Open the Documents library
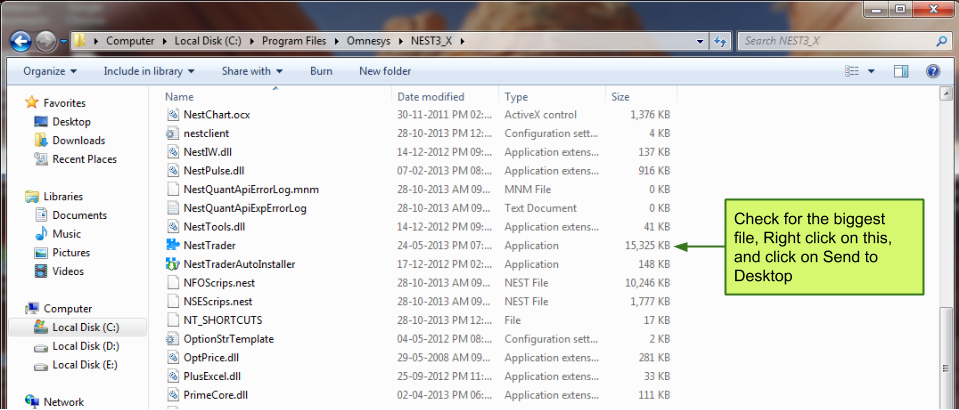The image size is (959, 410). (80, 215)
